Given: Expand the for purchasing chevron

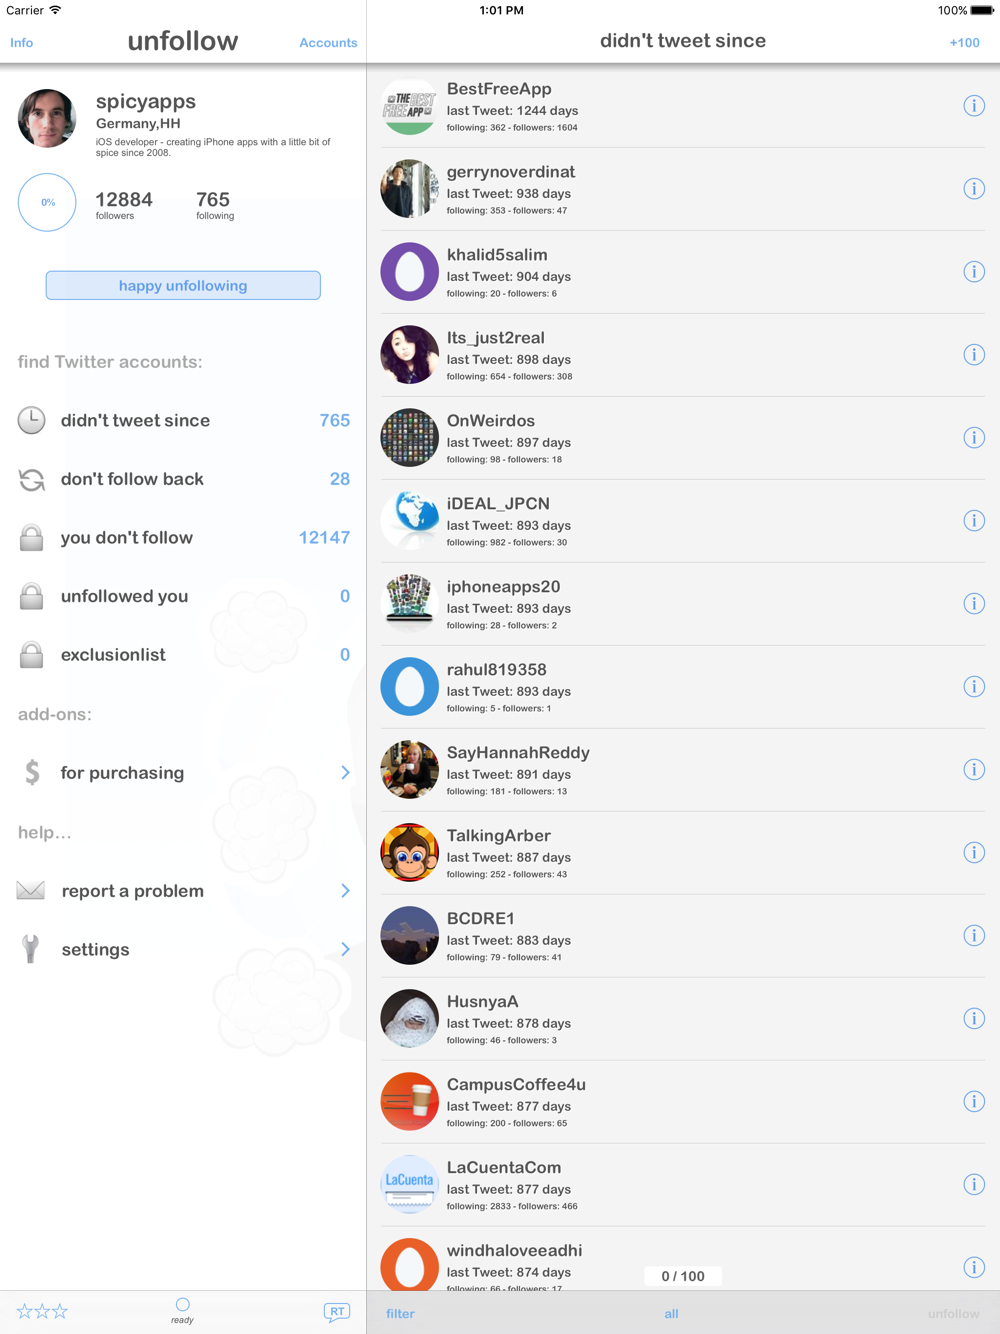Looking at the screenshot, I should pos(345,773).
